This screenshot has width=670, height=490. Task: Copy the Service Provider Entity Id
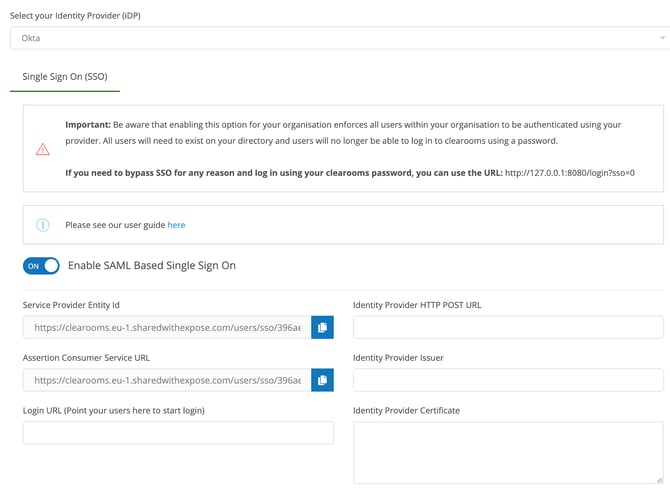pos(322,327)
